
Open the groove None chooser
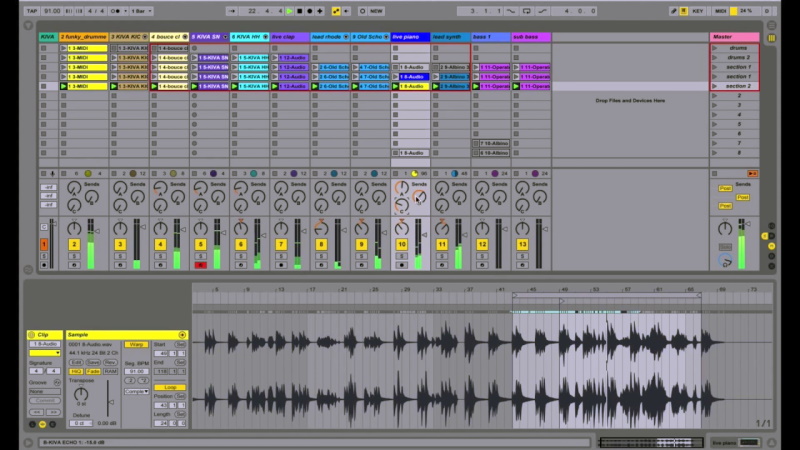click(44, 391)
